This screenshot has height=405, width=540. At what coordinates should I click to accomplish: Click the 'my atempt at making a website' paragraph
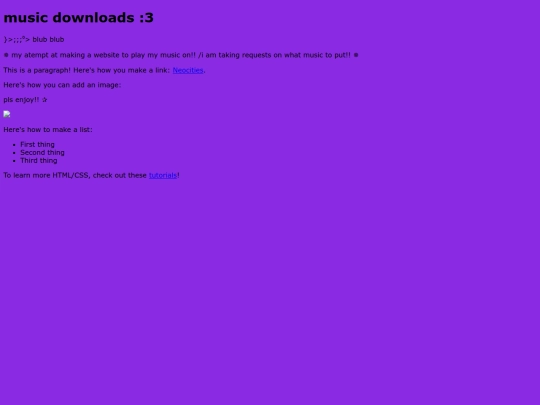pos(181,55)
